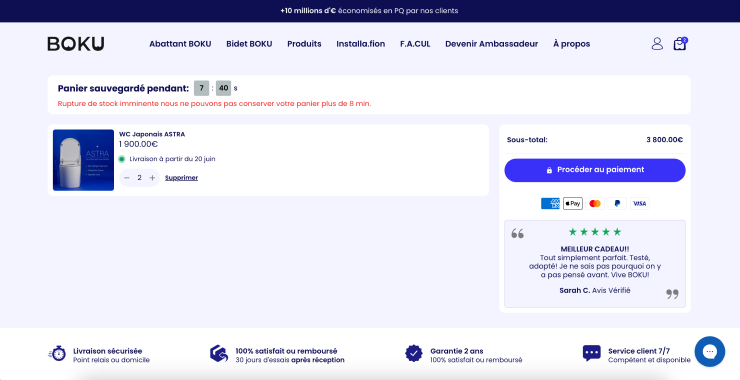
Task: Click the five-star review rating
Action: pyautogui.click(x=595, y=232)
